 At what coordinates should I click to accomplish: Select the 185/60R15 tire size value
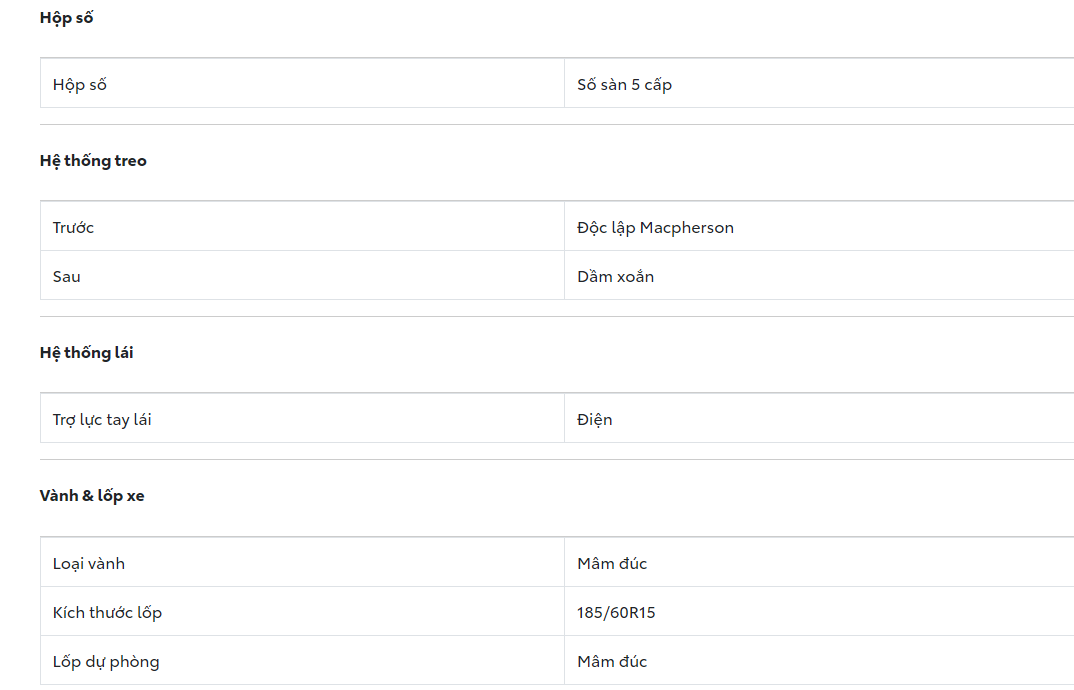click(616, 613)
